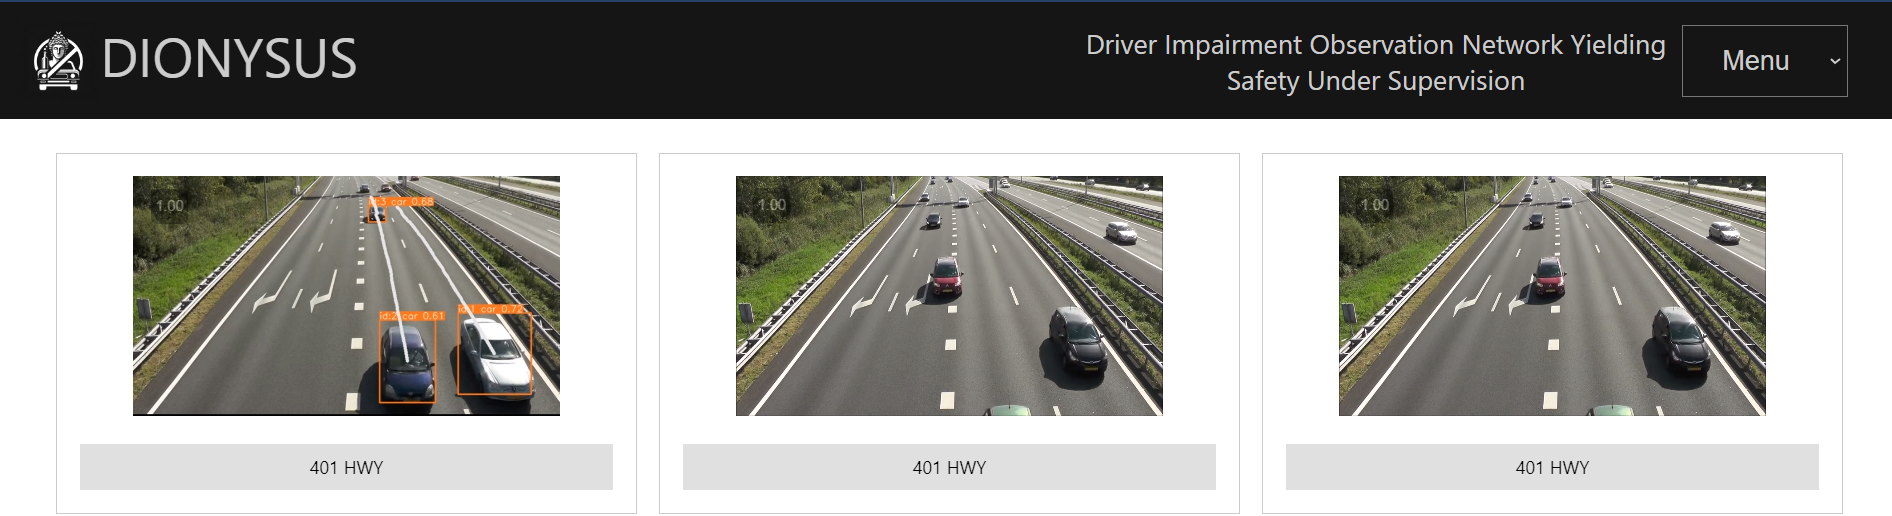
Task: Open the Menu dropdown
Action: pos(1764,61)
